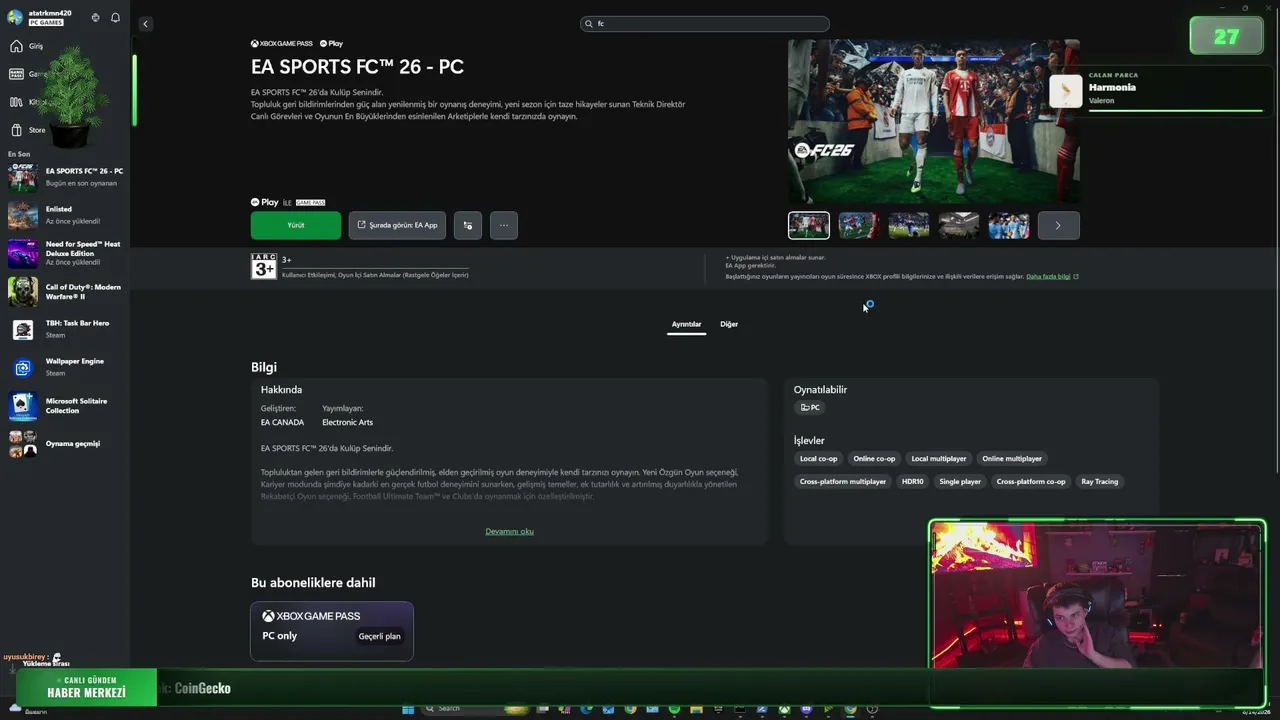The height and width of the screenshot is (720, 1280).
Task: Open Enlisted from the recent games list
Action: (66, 215)
